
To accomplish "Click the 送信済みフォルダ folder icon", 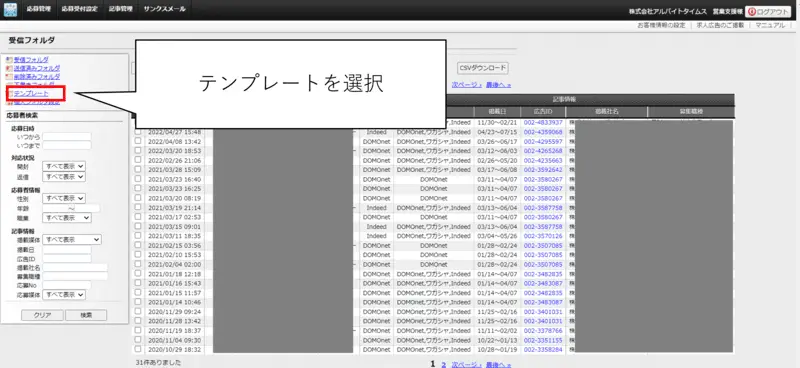I will tap(9, 68).
